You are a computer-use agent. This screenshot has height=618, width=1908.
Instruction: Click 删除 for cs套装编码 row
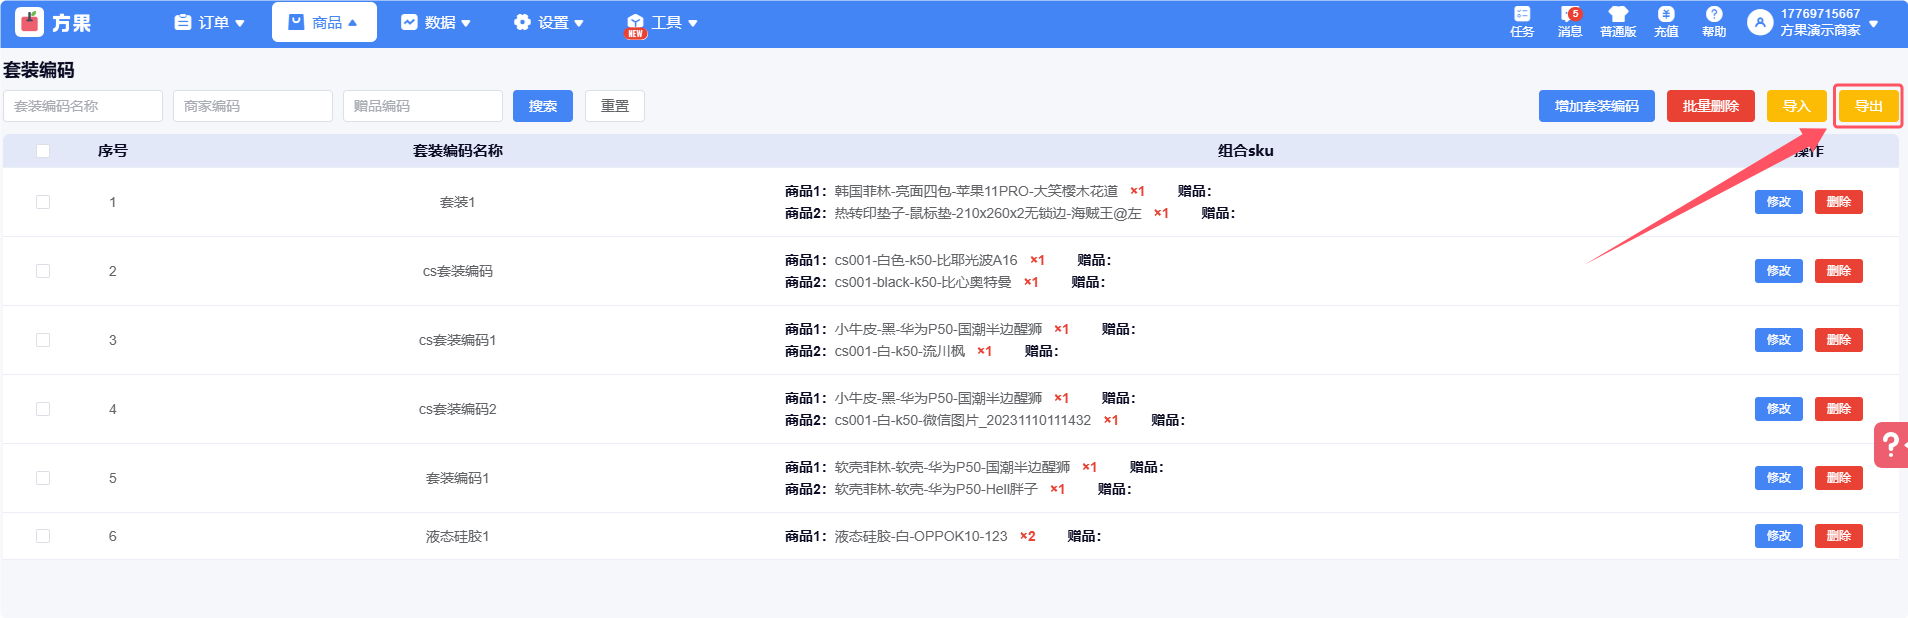[x=1839, y=271]
